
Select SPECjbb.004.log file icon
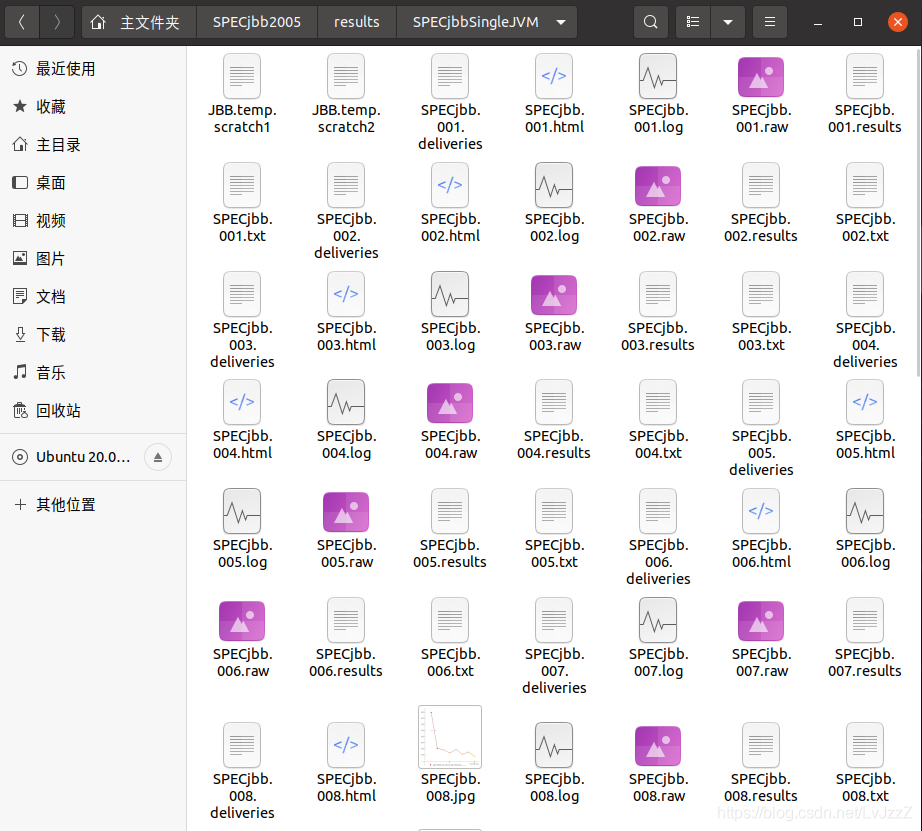346,402
